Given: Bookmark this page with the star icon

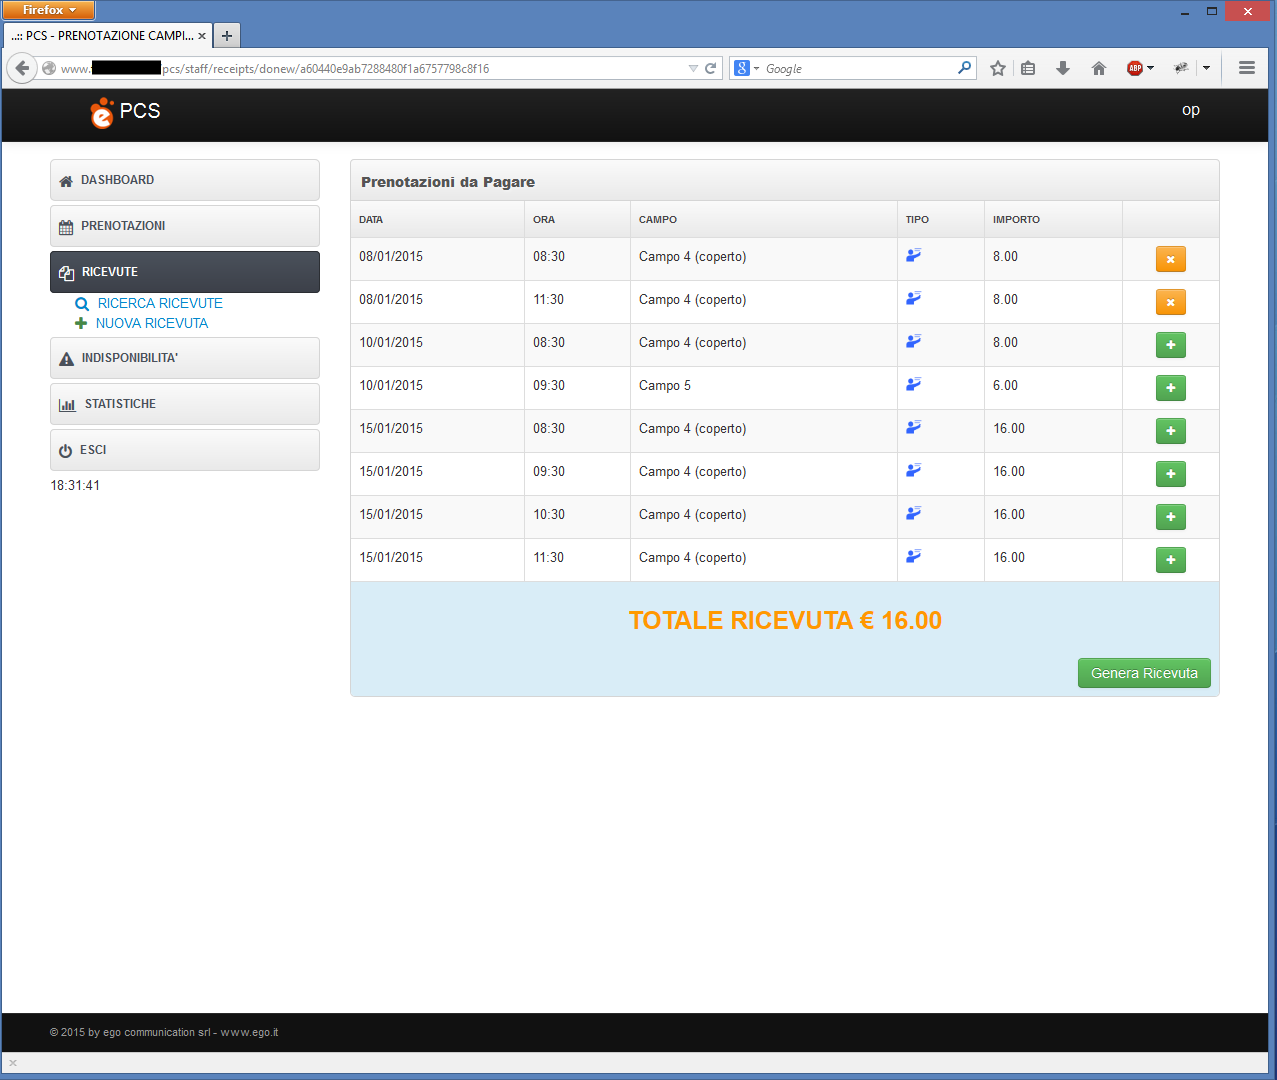Looking at the screenshot, I should pos(997,68).
